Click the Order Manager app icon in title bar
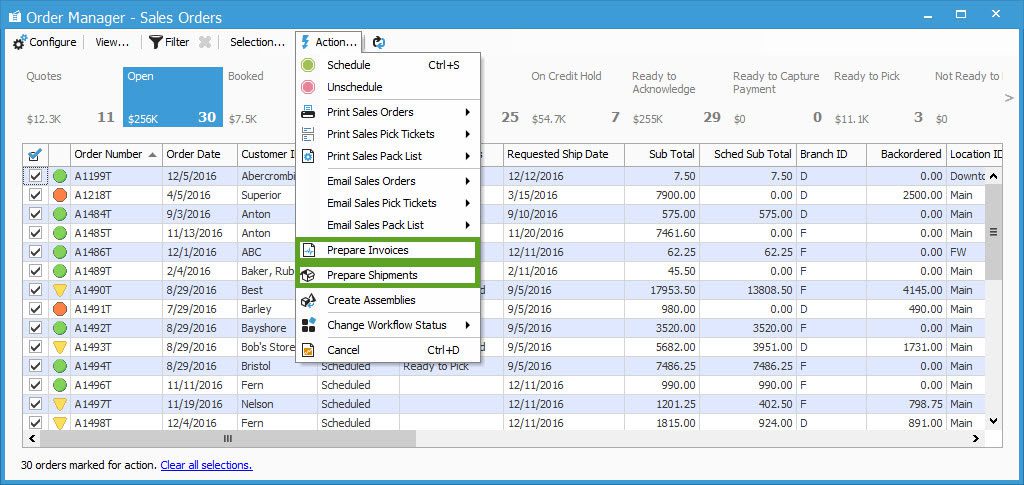The image size is (1024, 485). coord(14,17)
